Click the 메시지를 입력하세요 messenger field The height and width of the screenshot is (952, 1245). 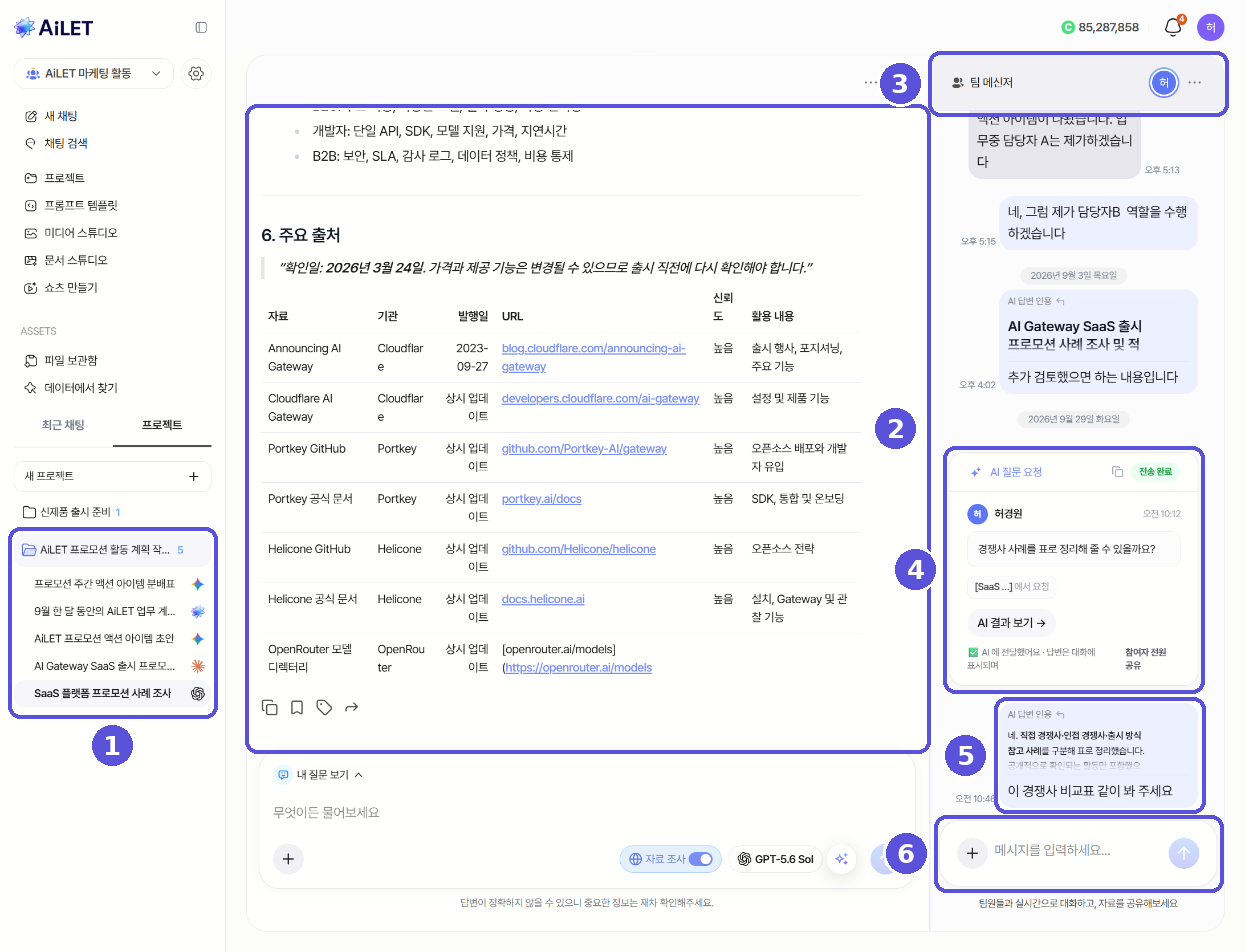pos(1076,852)
